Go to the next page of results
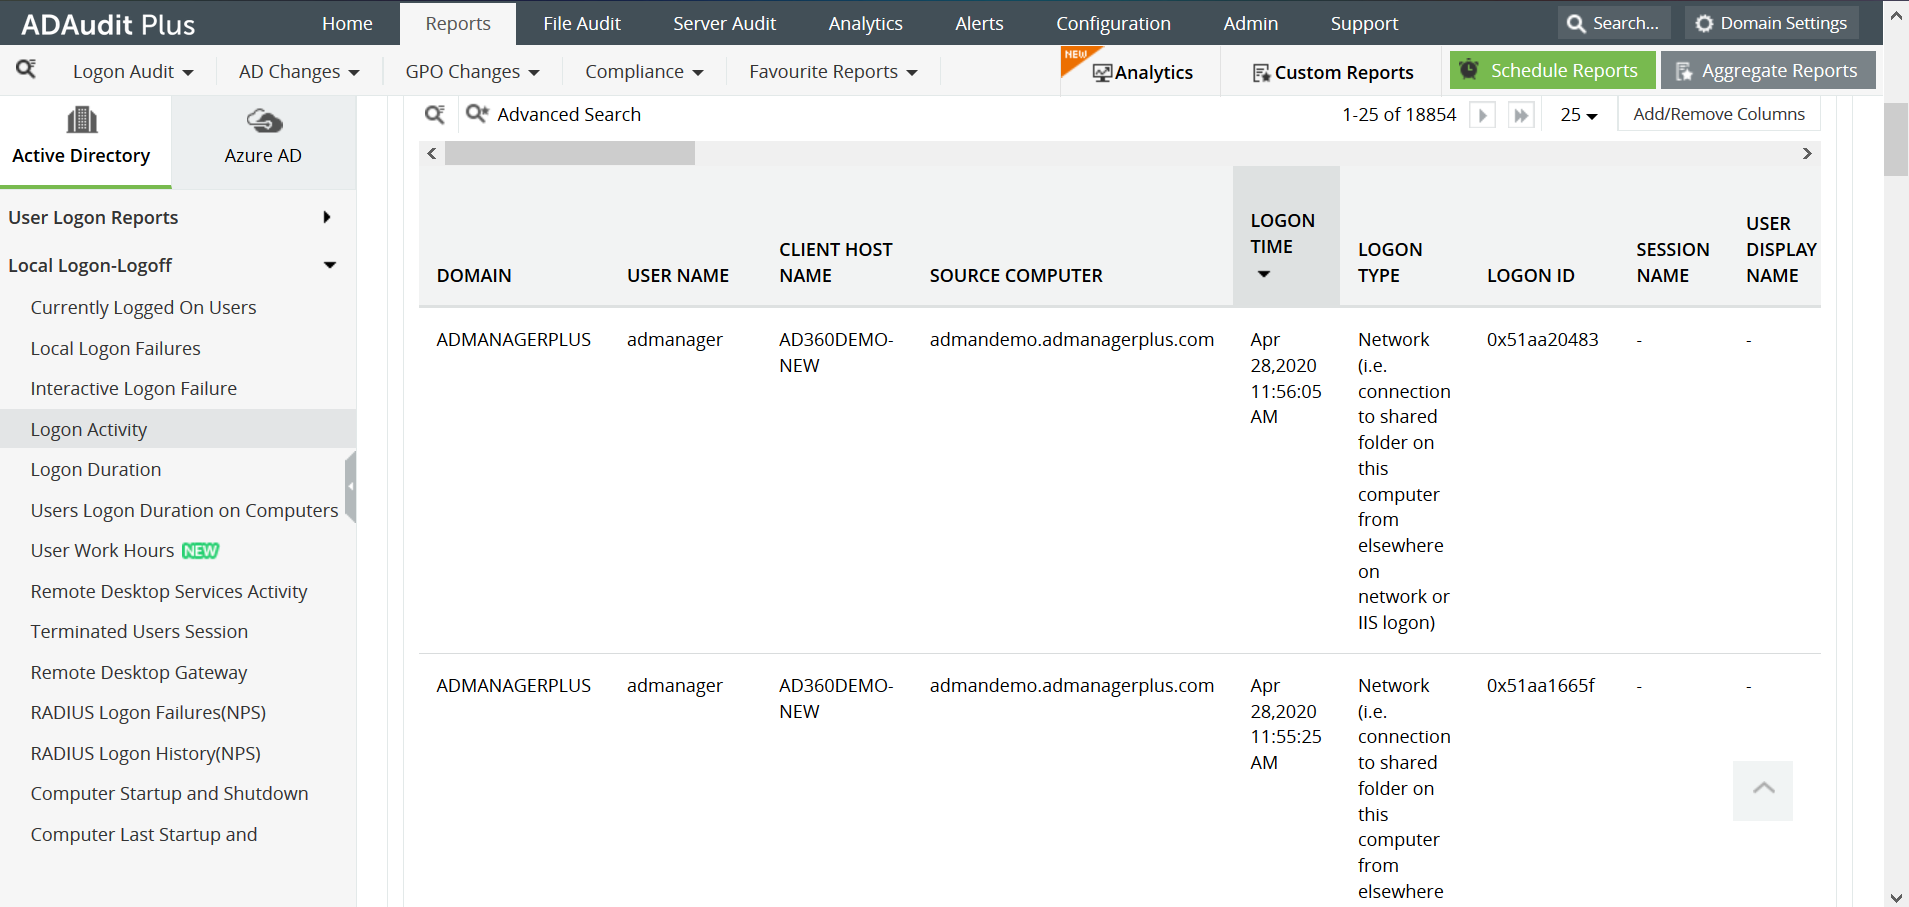Image resolution: width=1909 pixels, height=907 pixels. 1482,114
